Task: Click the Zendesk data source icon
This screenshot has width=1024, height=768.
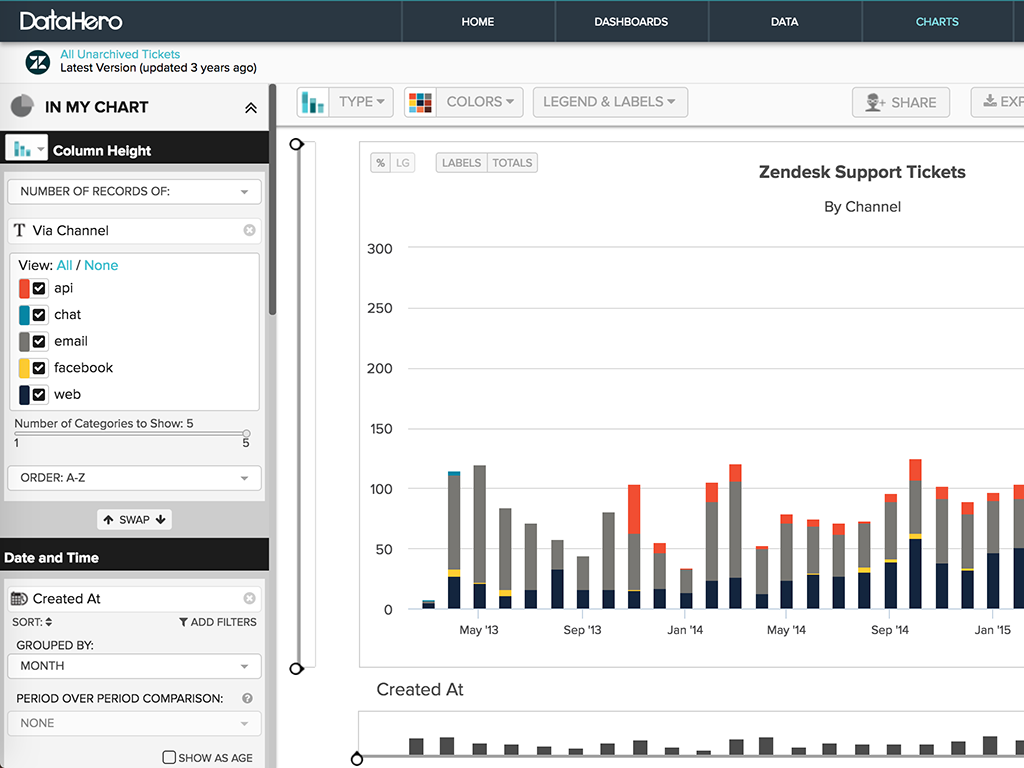Action: (38, 61)
